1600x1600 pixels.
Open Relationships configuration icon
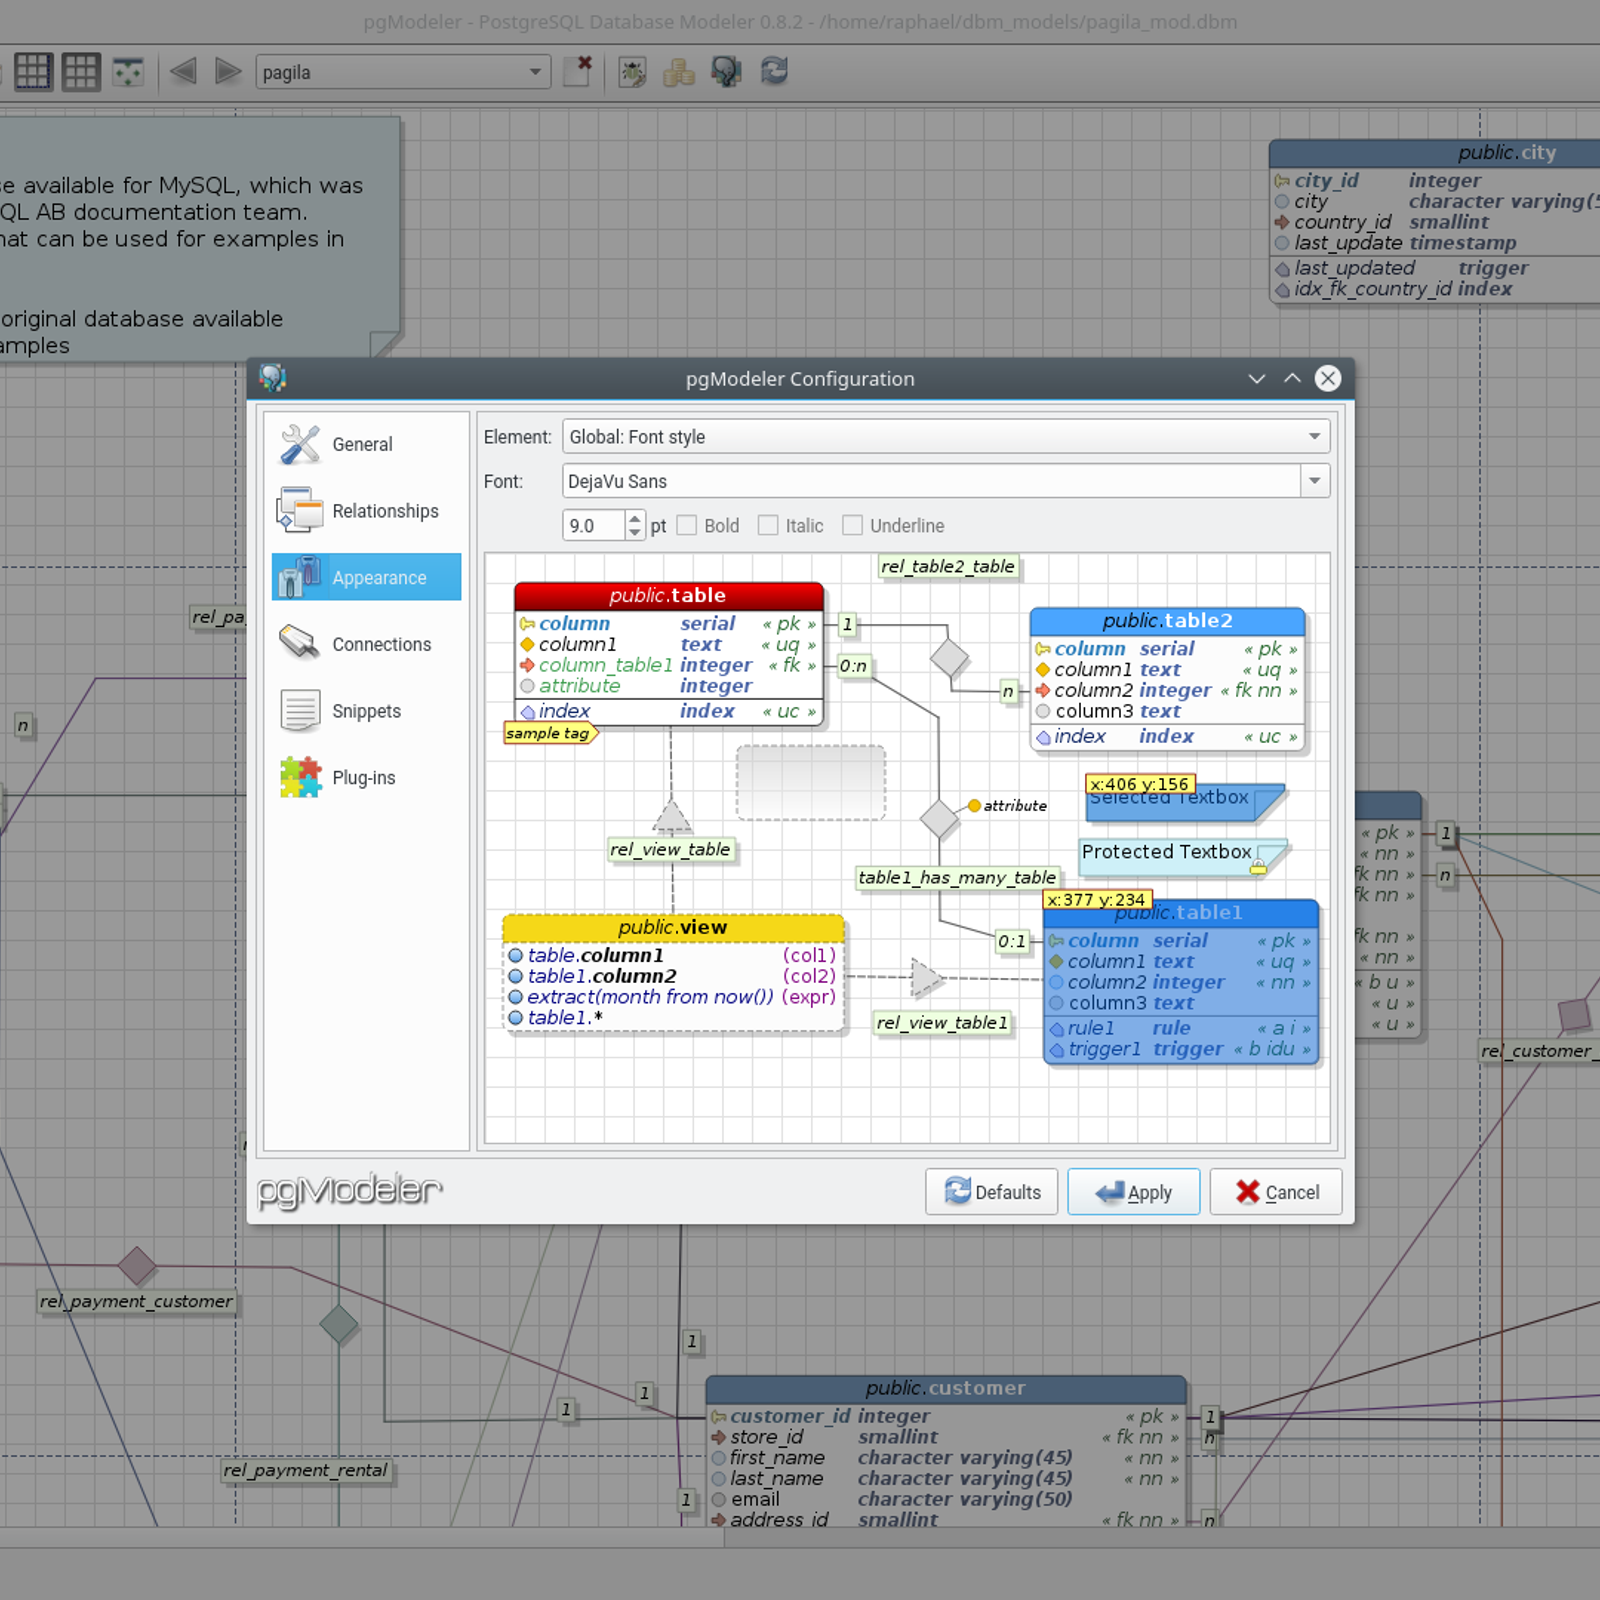tap(300, 510)
